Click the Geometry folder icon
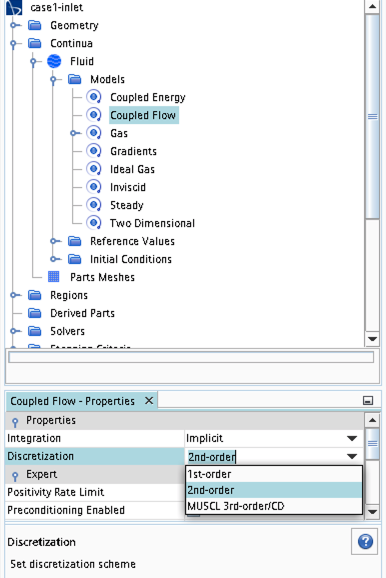Screen dimensions: 386x578 pos(35,25)
